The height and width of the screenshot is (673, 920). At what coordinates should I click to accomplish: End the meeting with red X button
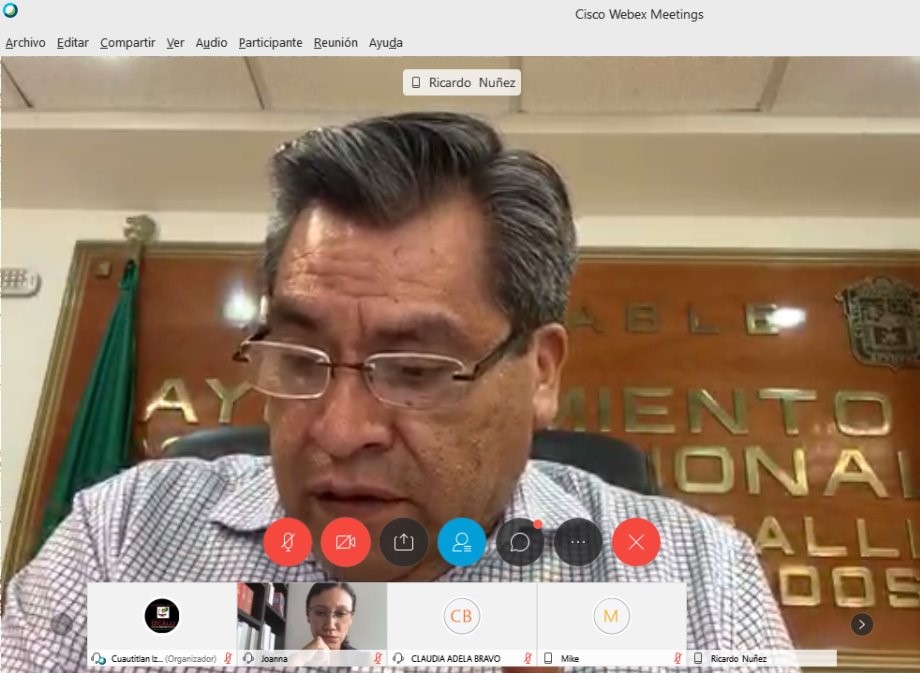pyautogui.click(x=636, y=542)
